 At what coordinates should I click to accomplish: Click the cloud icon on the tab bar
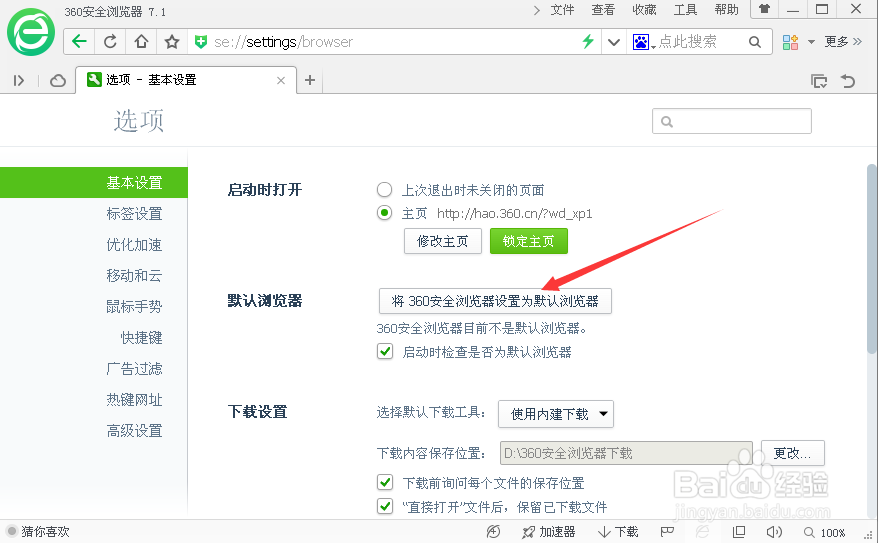coord(58,81)
